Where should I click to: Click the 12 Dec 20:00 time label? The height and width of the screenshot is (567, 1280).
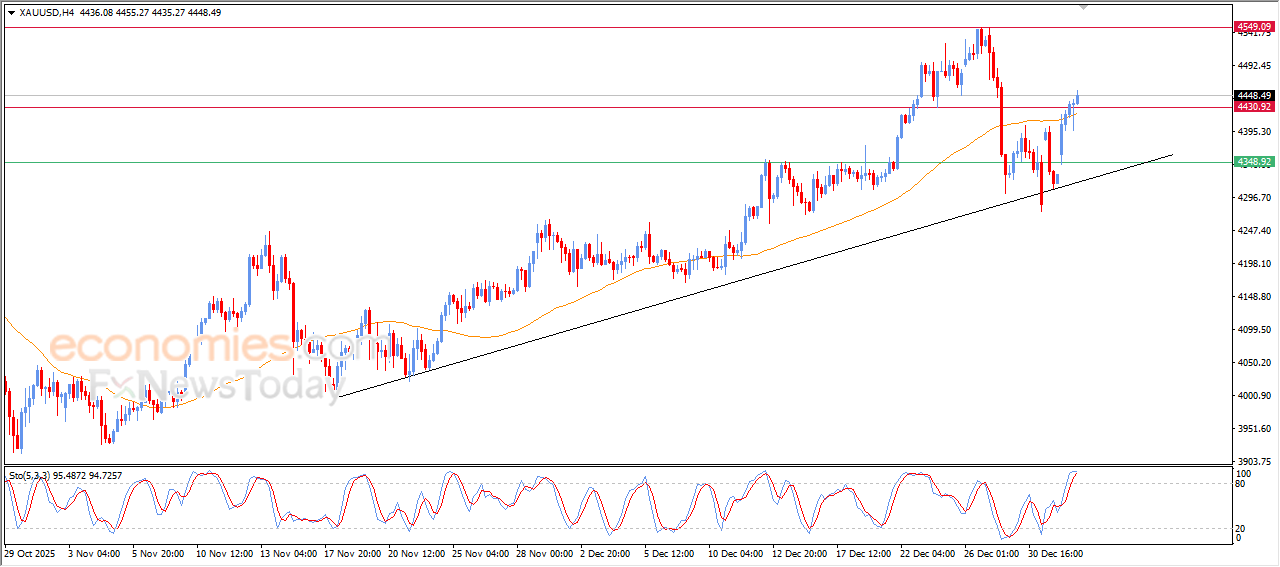[801, 553]
